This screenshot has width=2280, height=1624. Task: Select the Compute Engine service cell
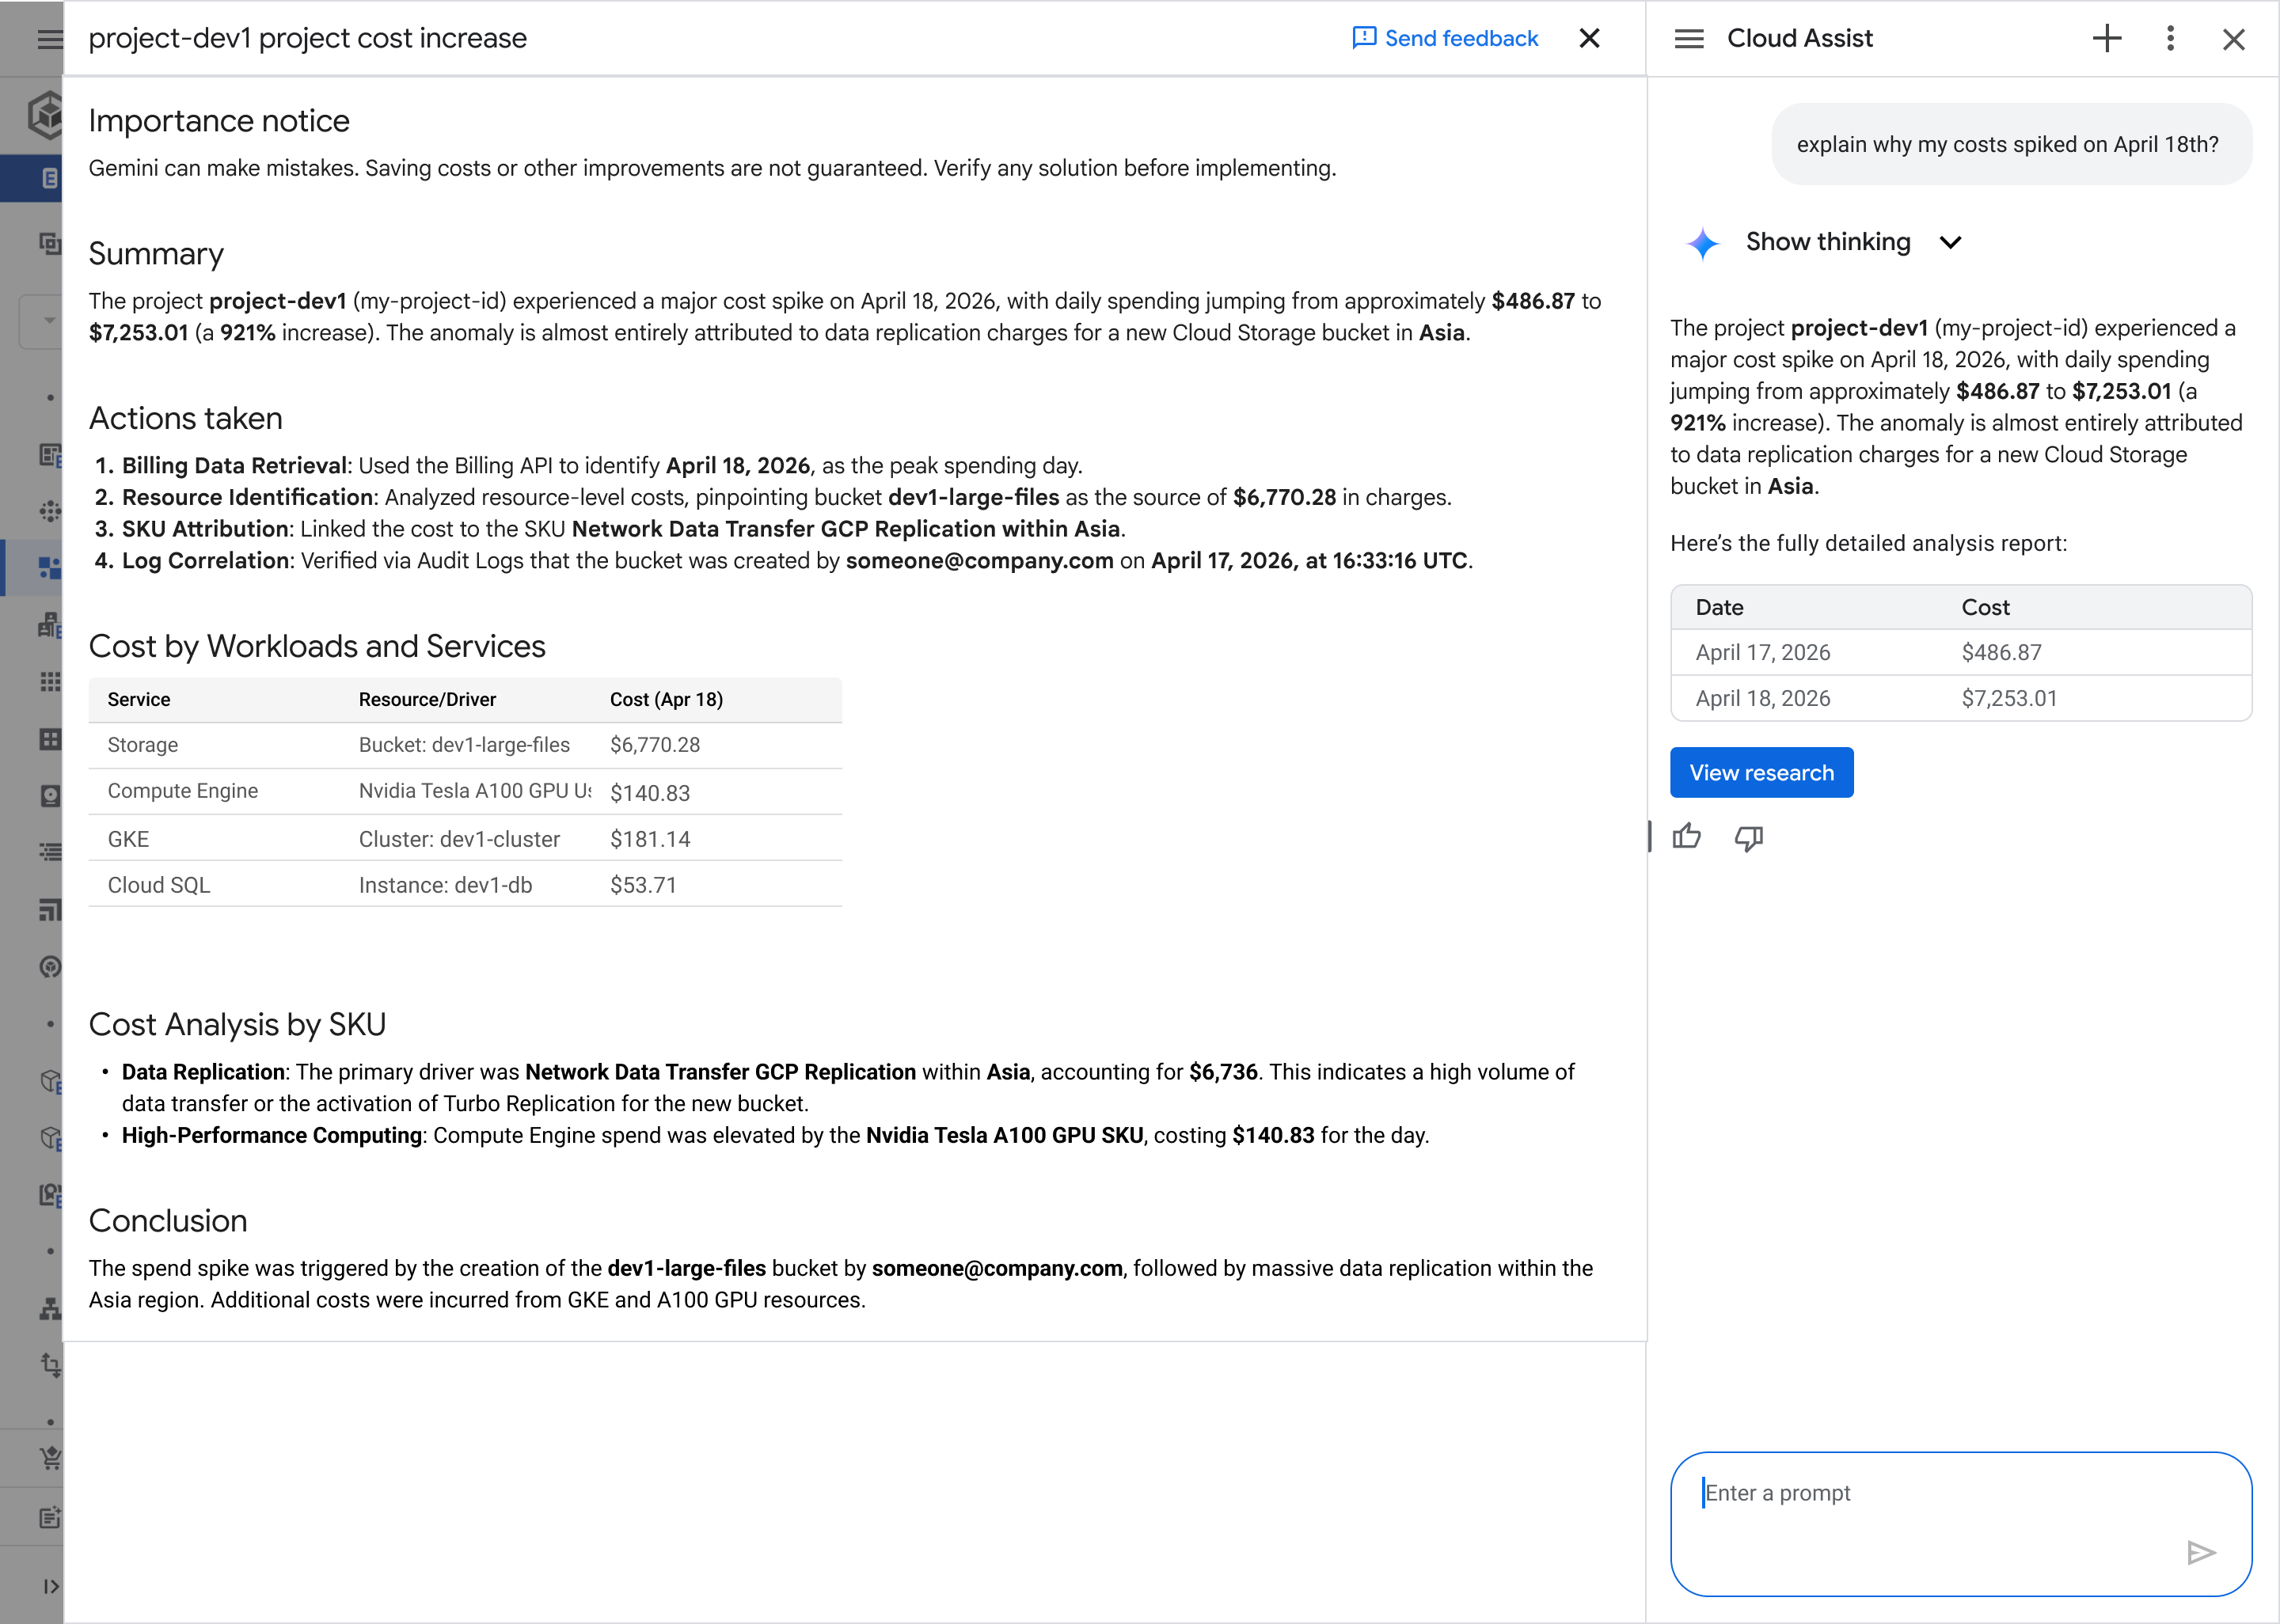(183, 791)
